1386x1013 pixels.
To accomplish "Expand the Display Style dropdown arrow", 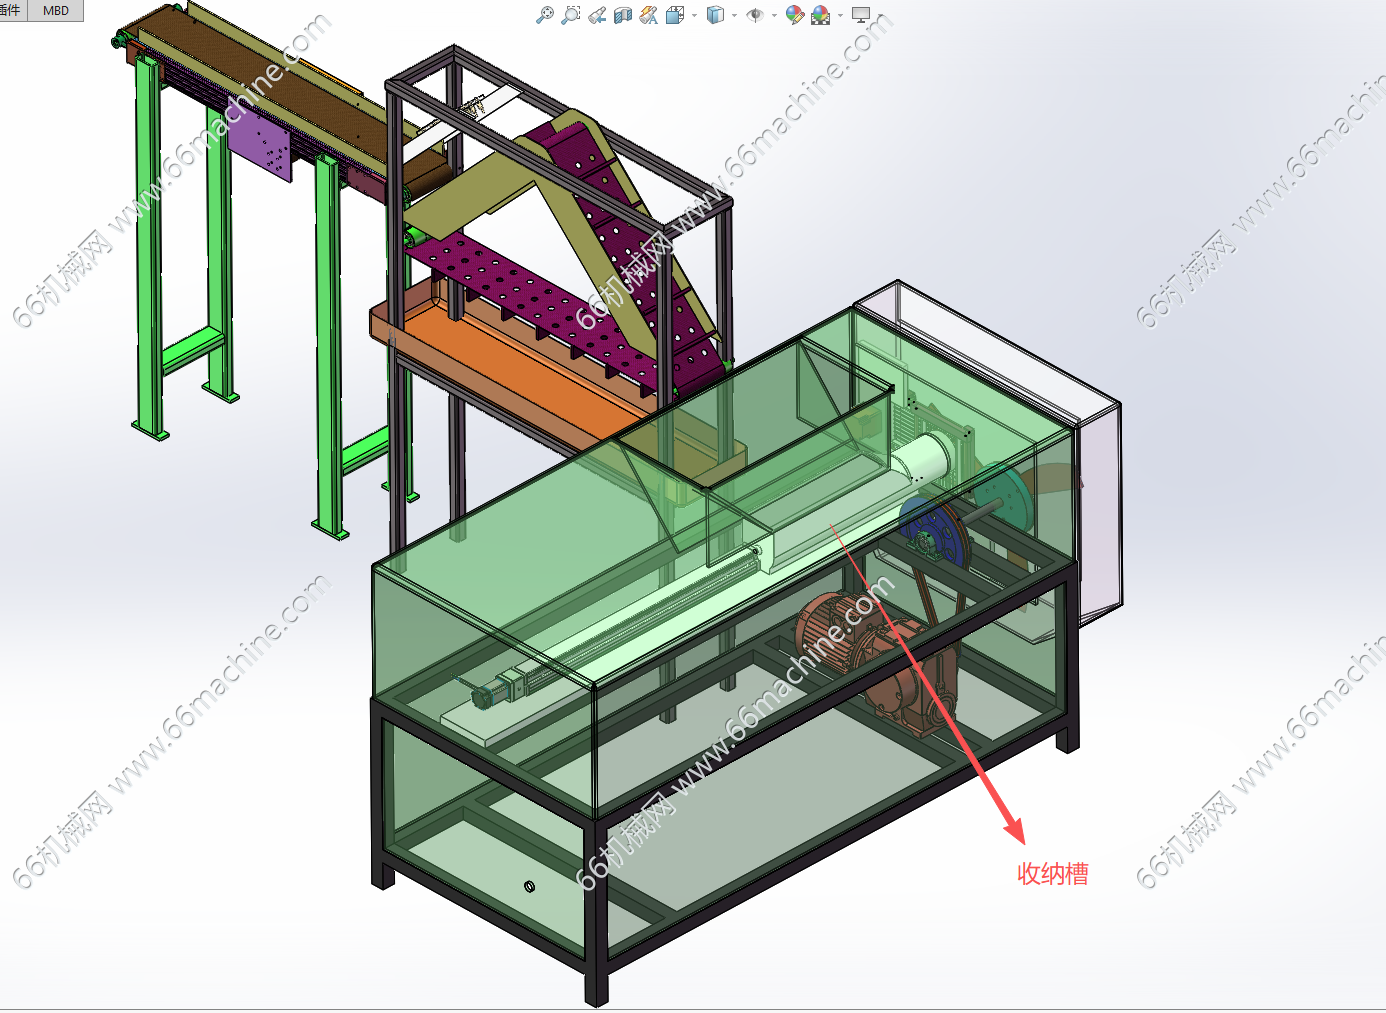I will (734, 16).
